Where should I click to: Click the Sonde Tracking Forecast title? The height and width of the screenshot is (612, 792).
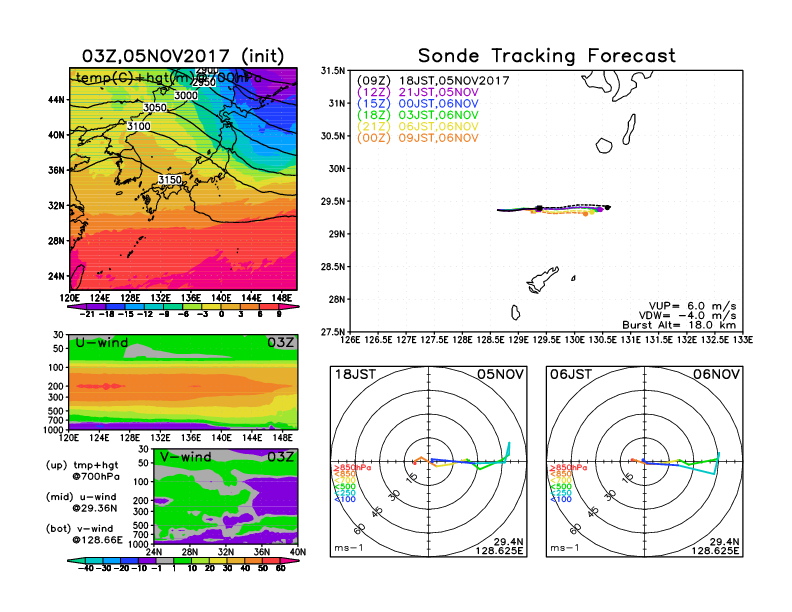(546, 56)
